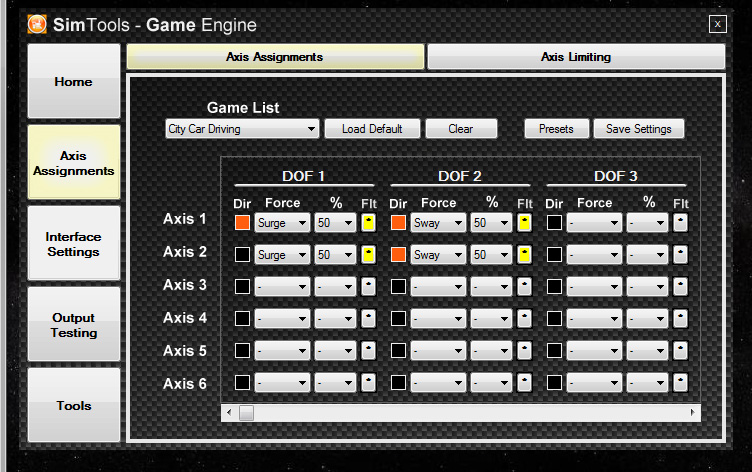Open Tools in the sidebar
The image size is (752, 472).
pos(74,405)
